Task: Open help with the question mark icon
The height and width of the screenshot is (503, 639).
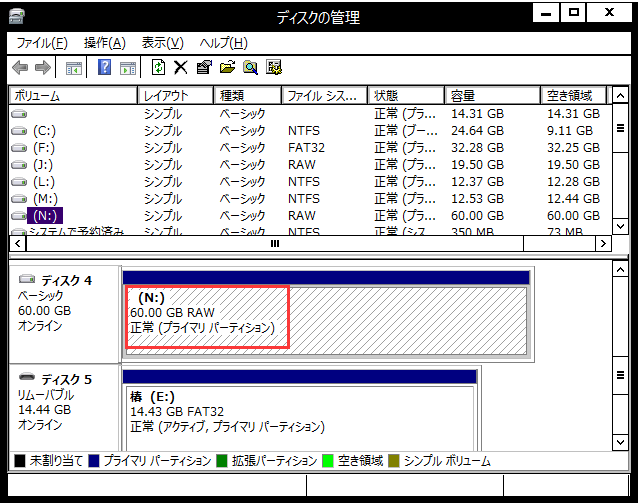Action: coord(104,67)
